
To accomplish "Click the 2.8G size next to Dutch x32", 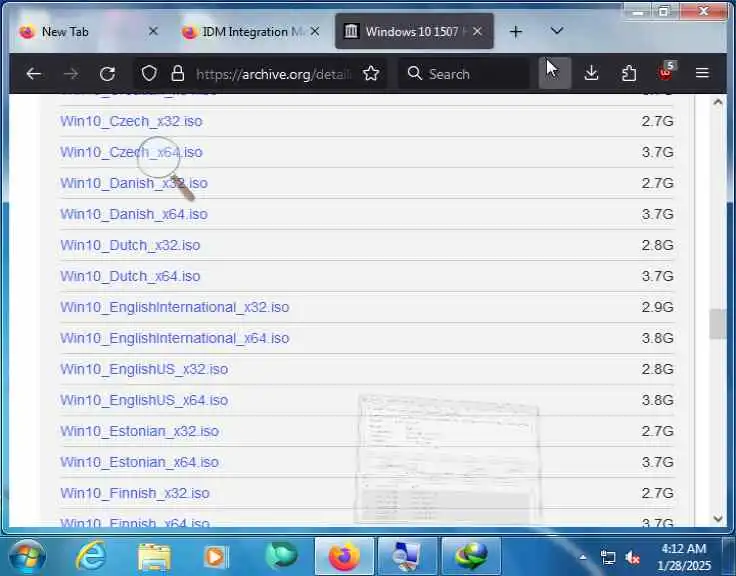I will click(658, 245).
